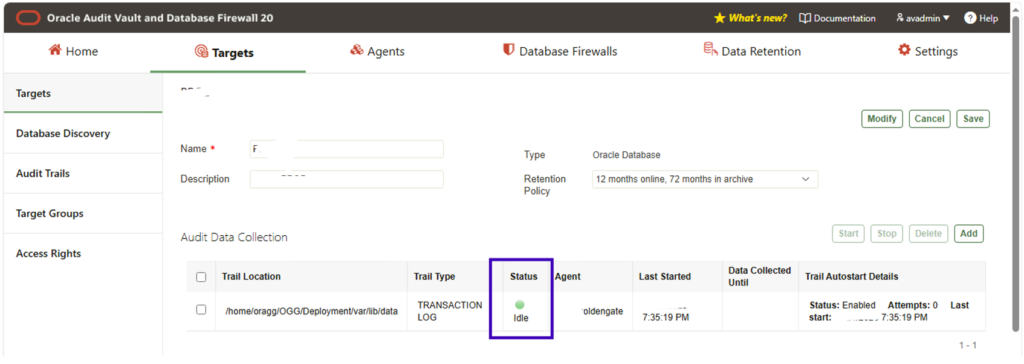Click the Trail Location column header

[x=251, y=276]
